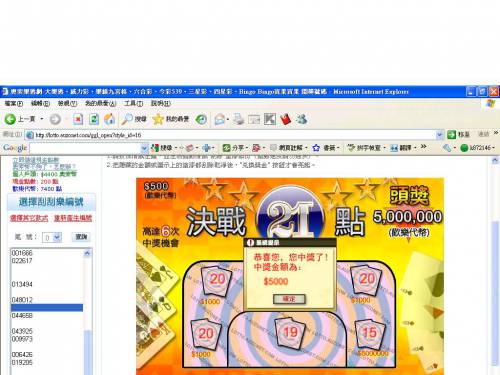Open the Home page icon
Image resolution: width=500 pixels, height=375 pixels.
[110, 119]
